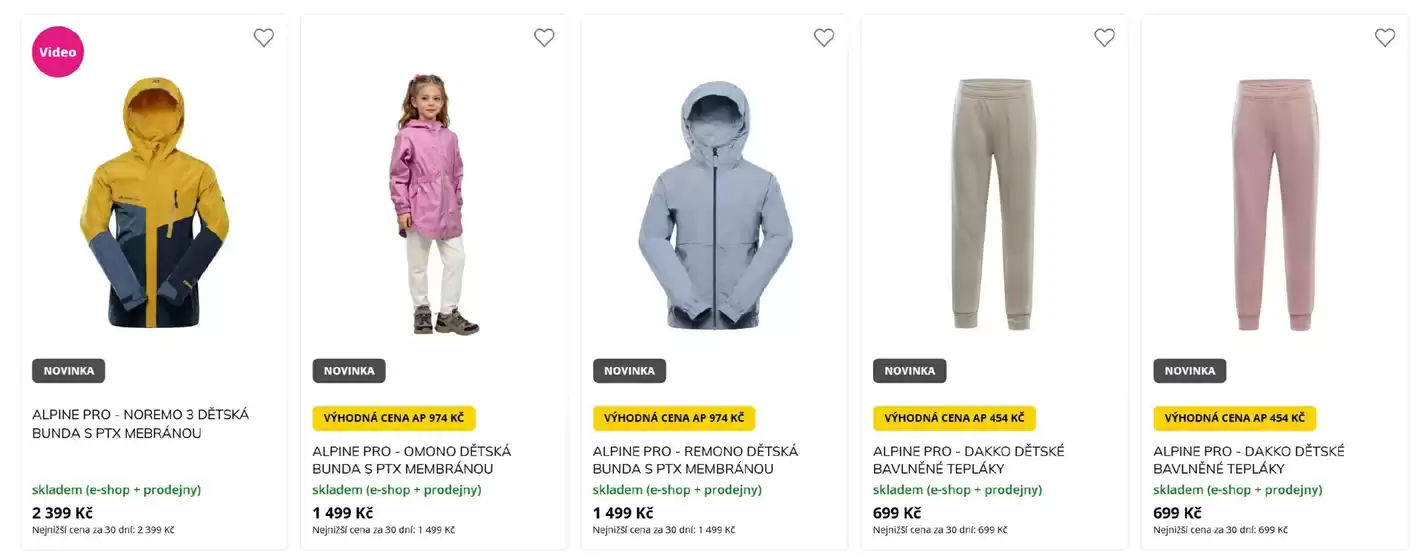This screenshot has width=1418, height=560.
Task: Open OMONO DĚTSKÁ BUNDA product link
Action: 412,460
